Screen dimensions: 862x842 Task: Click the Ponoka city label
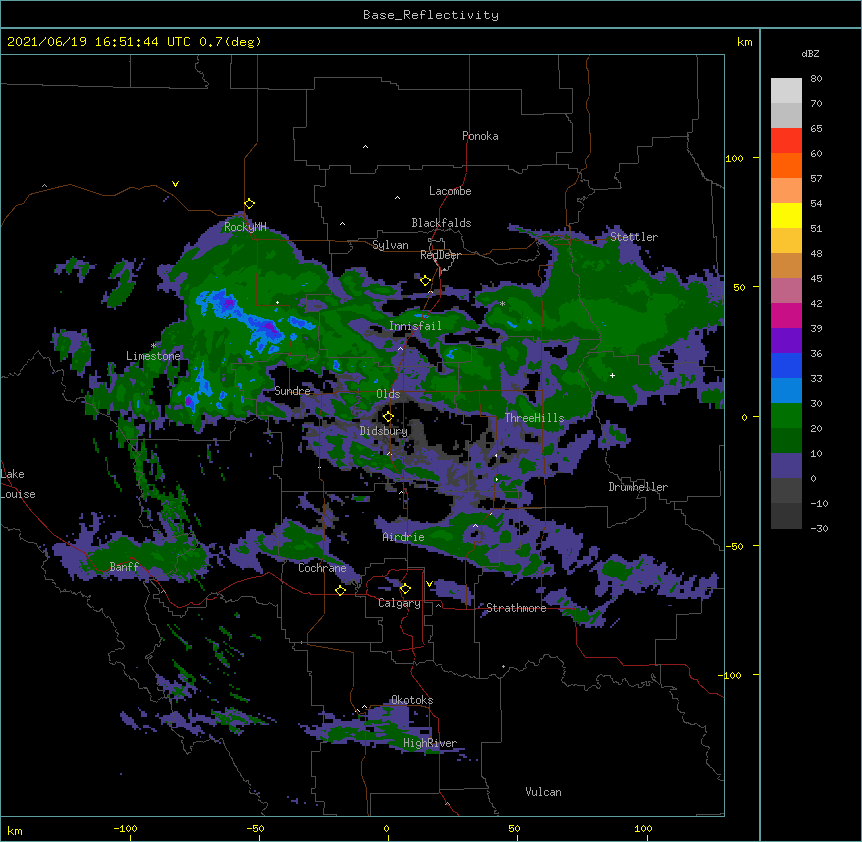click(x=480, y=136)
